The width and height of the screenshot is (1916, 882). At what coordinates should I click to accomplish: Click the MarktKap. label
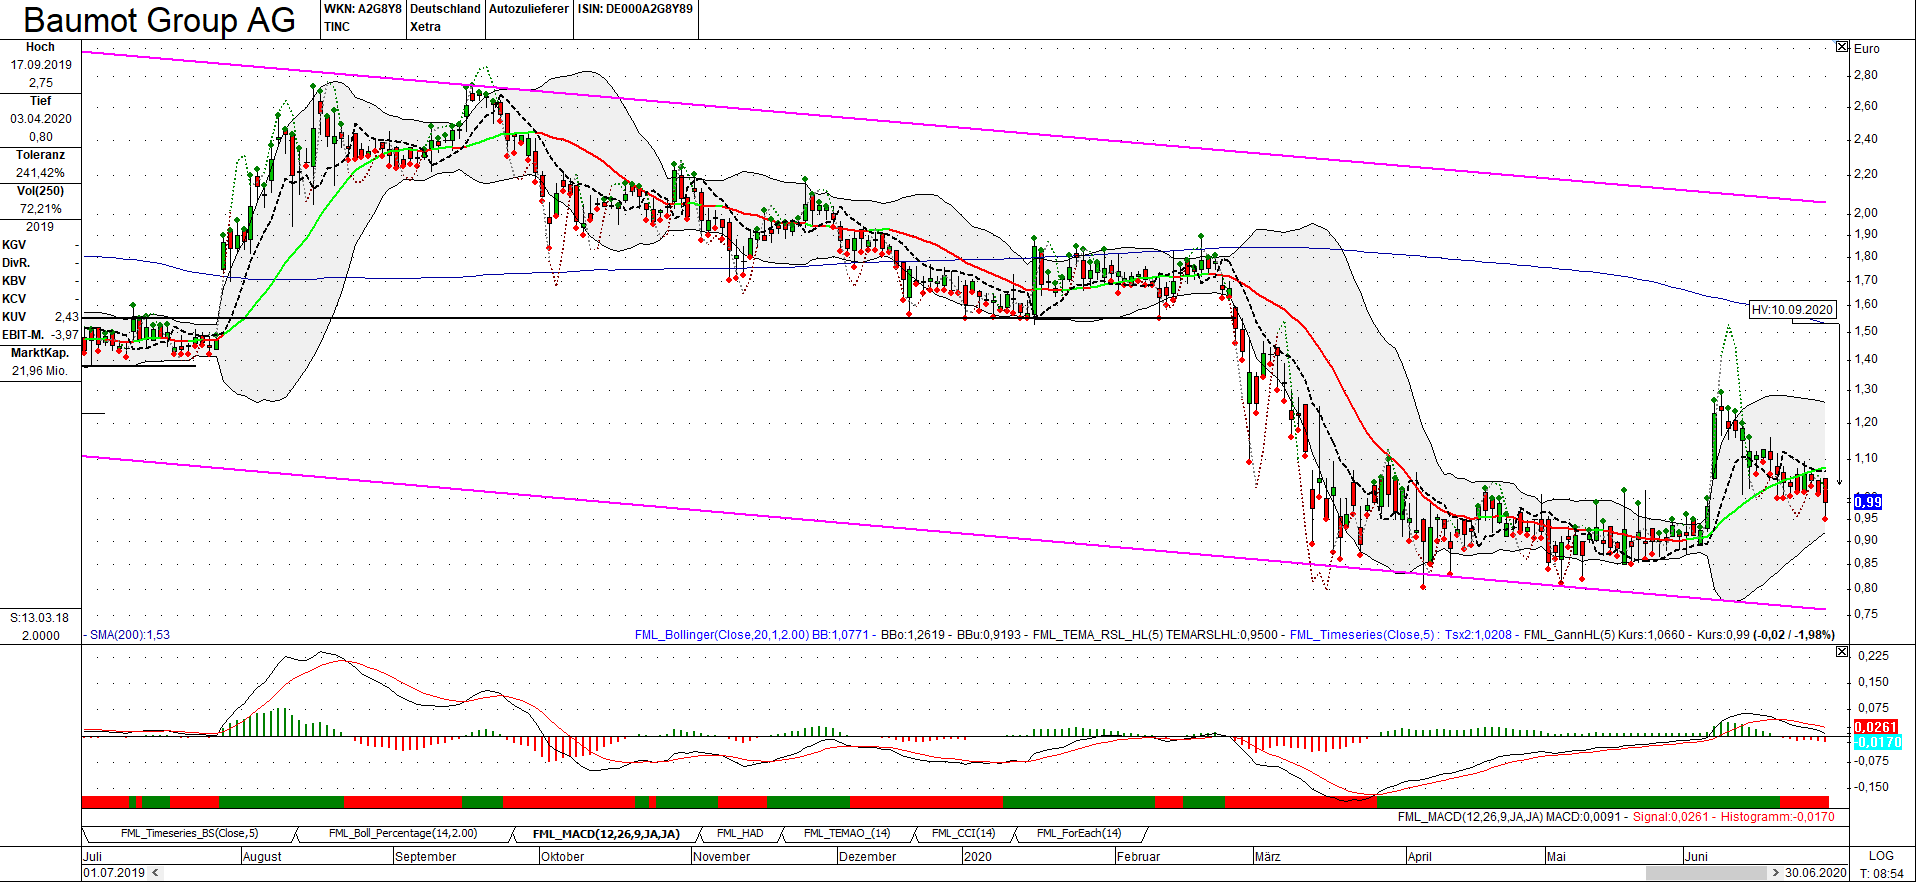coord(40,353)
